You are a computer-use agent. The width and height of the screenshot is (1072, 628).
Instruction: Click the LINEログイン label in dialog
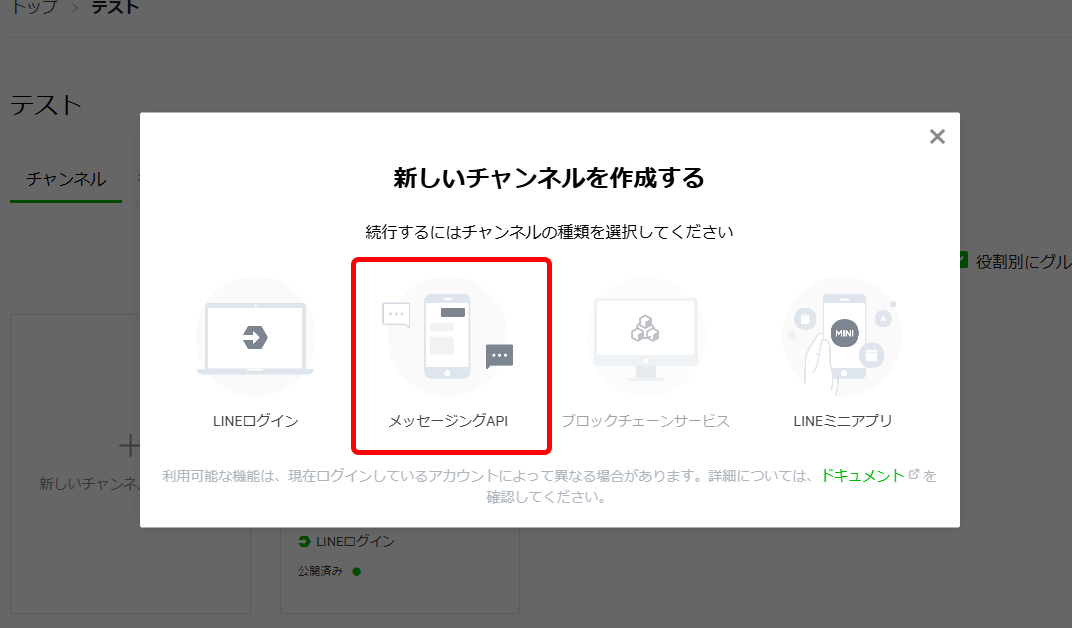point(255,421)
